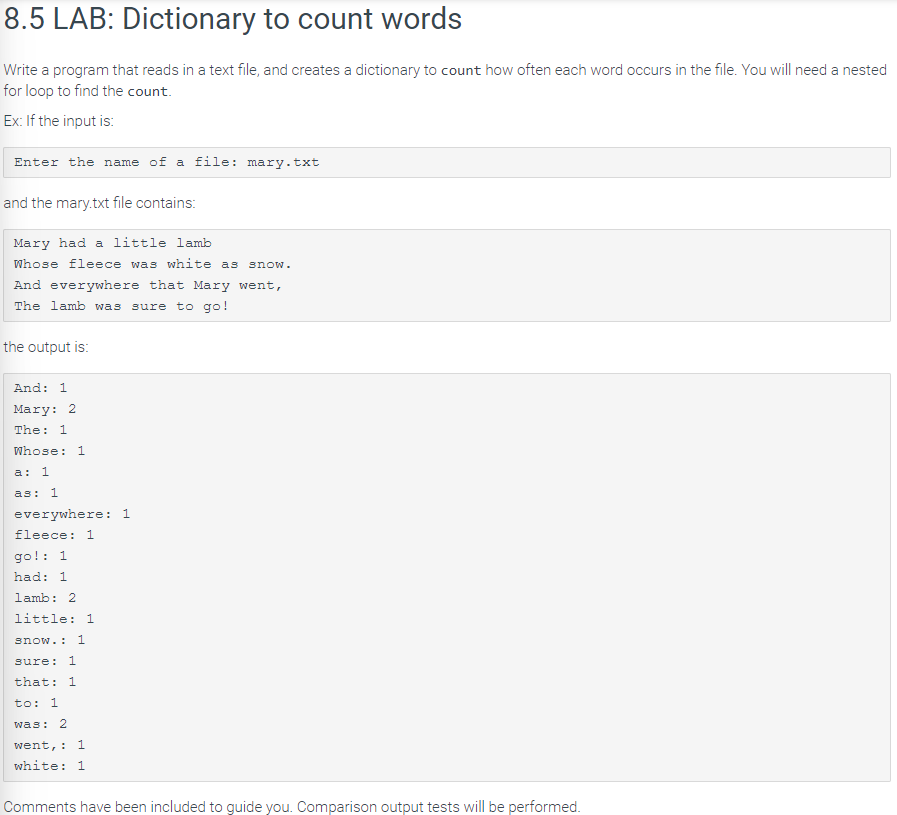Click the output line 'sure: 1'
This screenshot has width=897, height=815.
[x=45, y=661]
